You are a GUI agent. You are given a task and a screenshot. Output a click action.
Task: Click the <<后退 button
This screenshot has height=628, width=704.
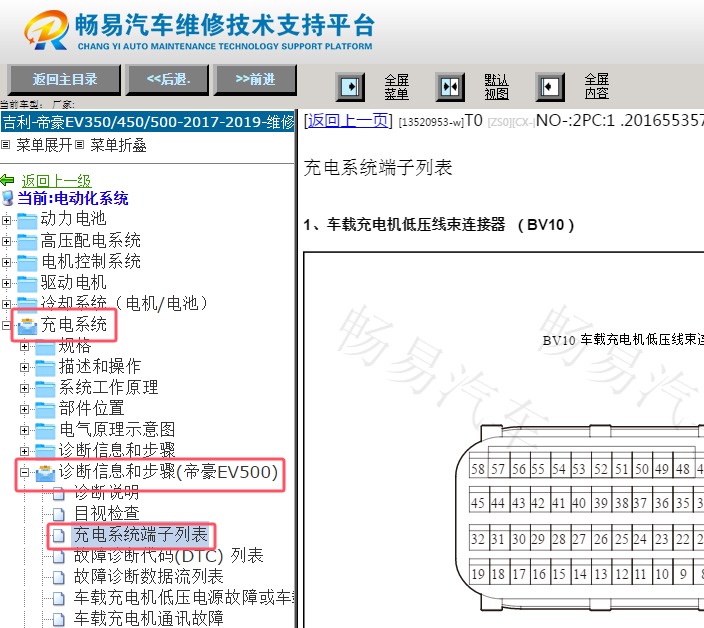click(168, 80)
